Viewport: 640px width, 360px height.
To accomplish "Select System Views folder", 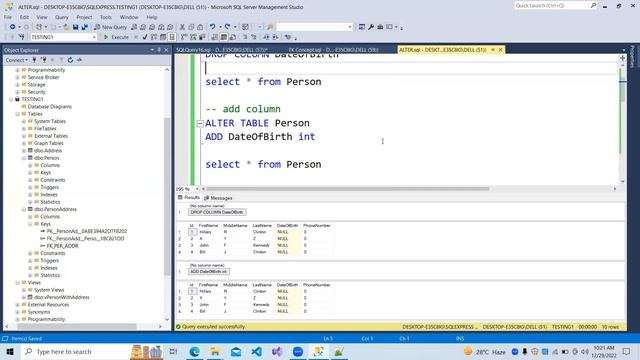I will point(49,290).
